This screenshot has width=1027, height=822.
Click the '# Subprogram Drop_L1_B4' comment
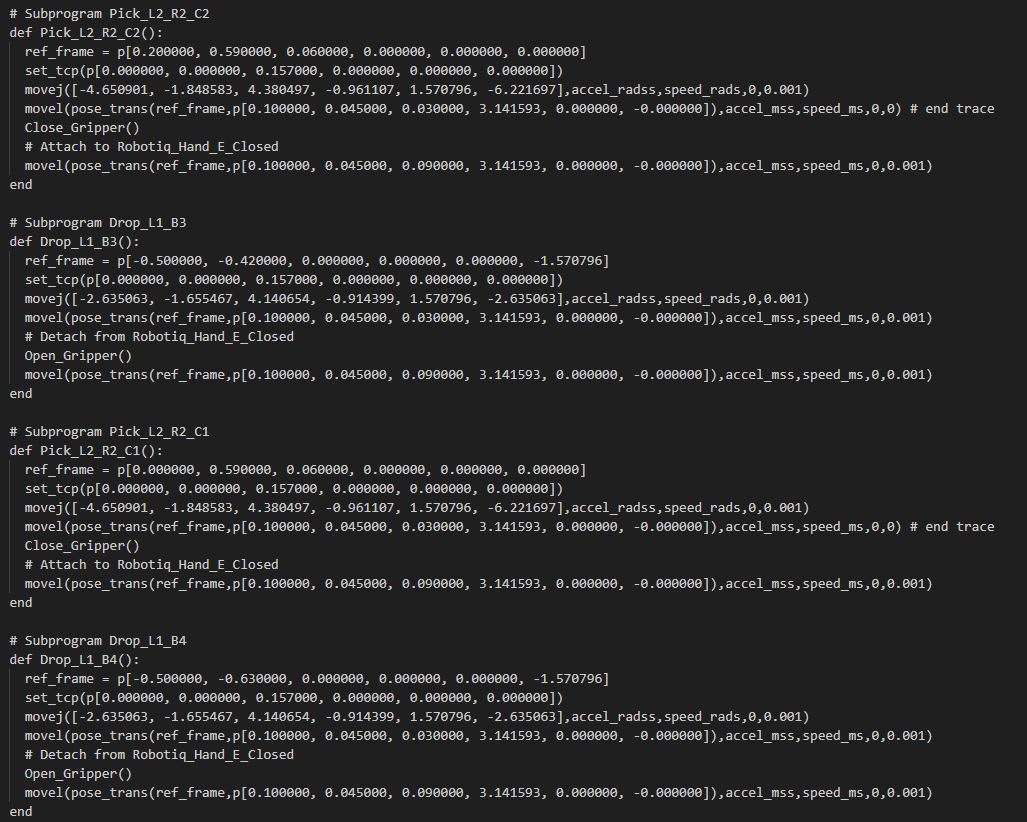[98, 640]
